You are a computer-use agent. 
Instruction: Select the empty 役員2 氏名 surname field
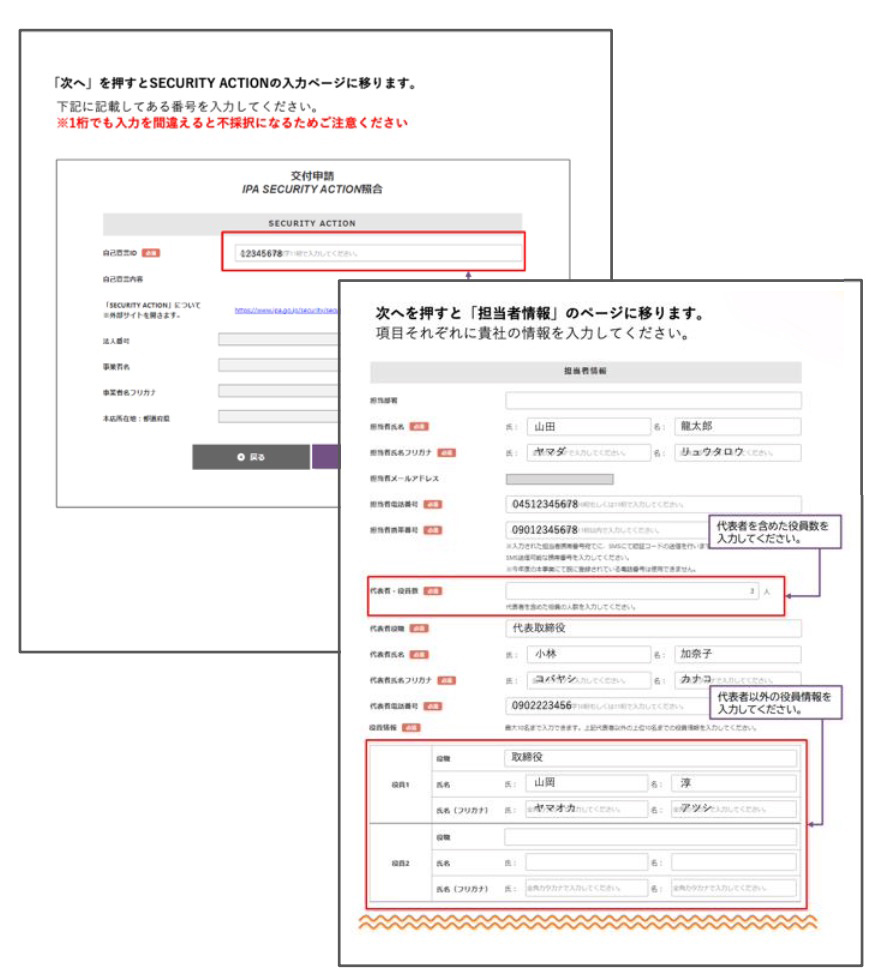pos(586,863)
